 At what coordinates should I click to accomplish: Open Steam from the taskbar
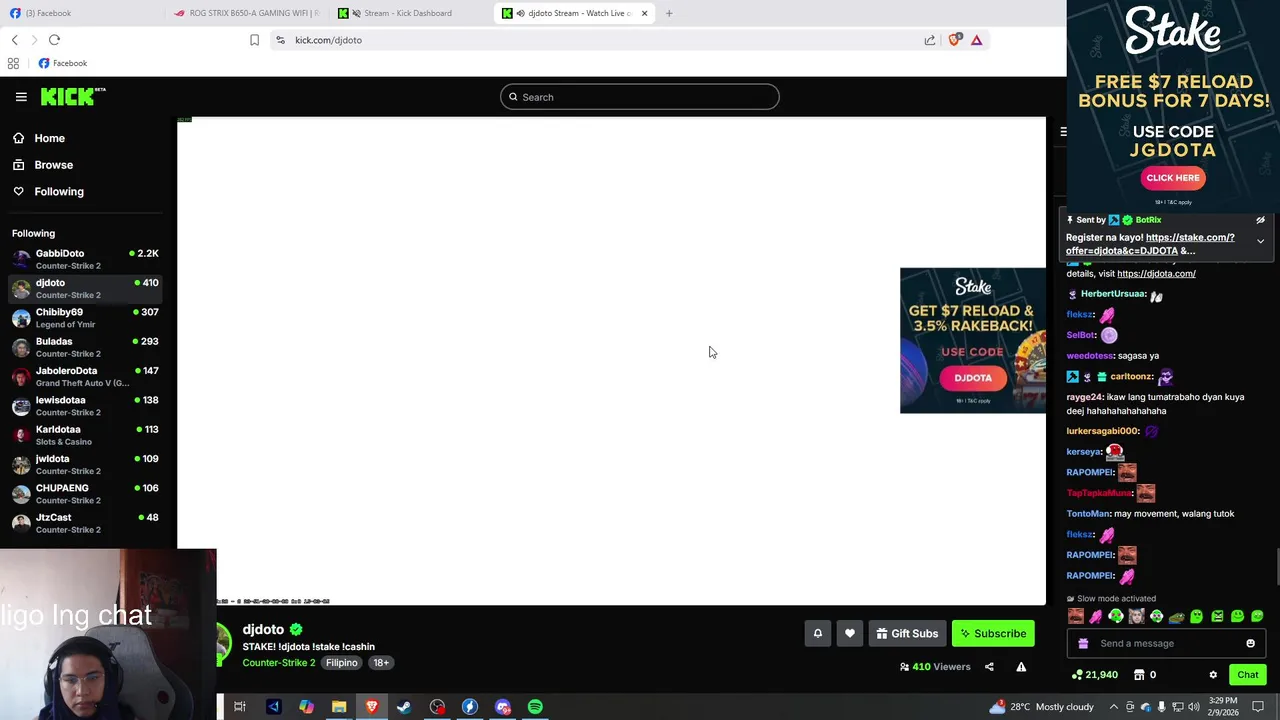[x=404, y=707]
